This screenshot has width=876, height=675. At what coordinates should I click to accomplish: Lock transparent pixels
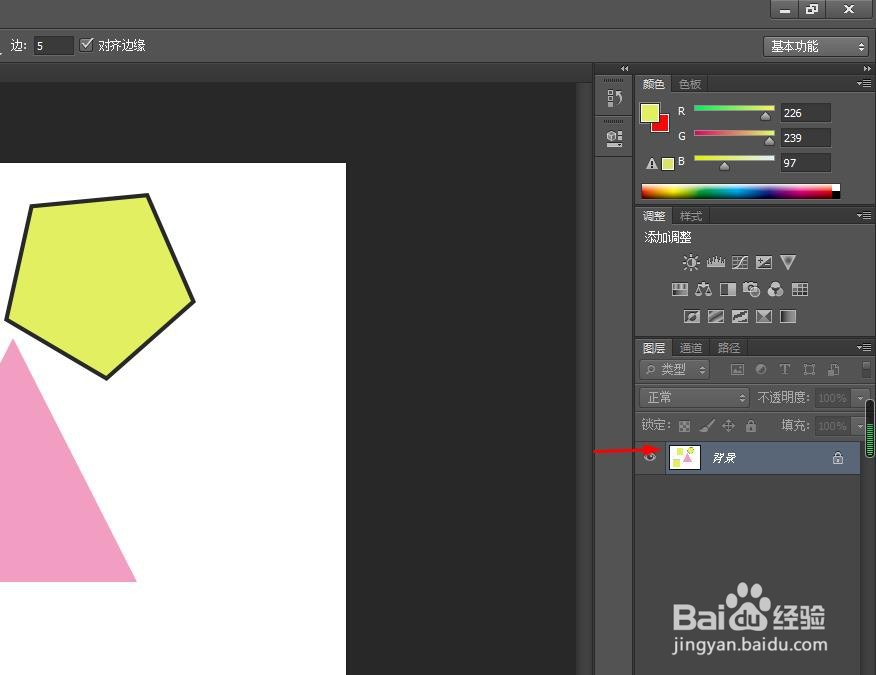(684, 426)
